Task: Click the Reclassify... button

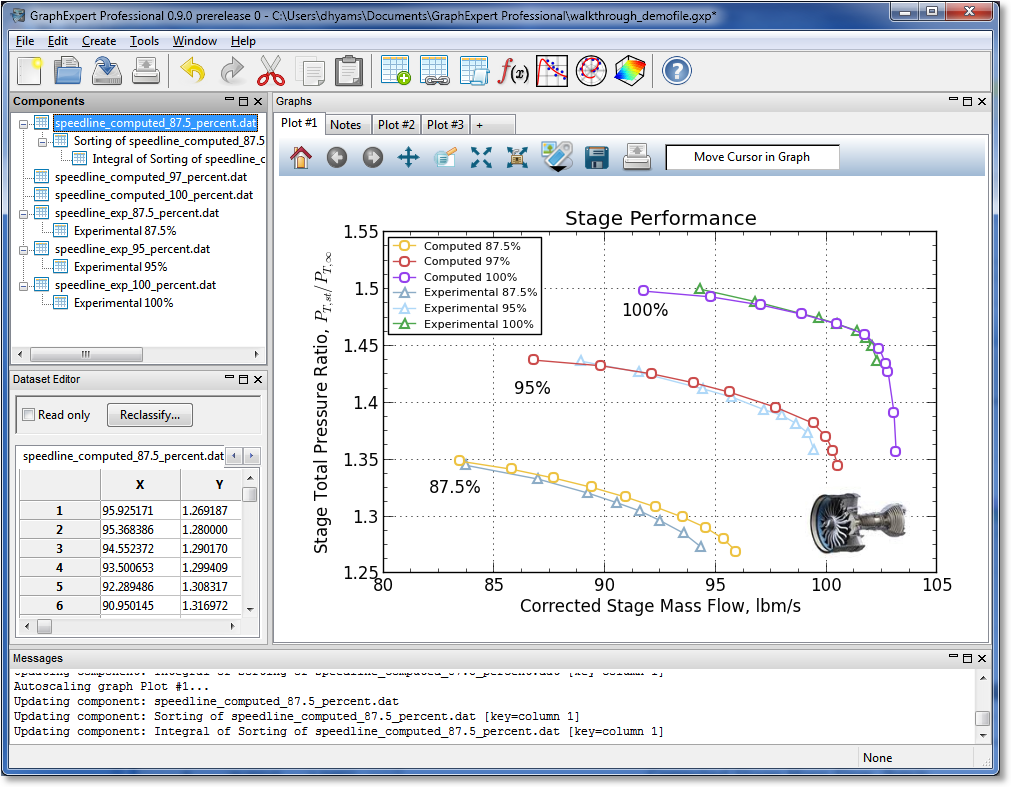Action: point(150,415)
